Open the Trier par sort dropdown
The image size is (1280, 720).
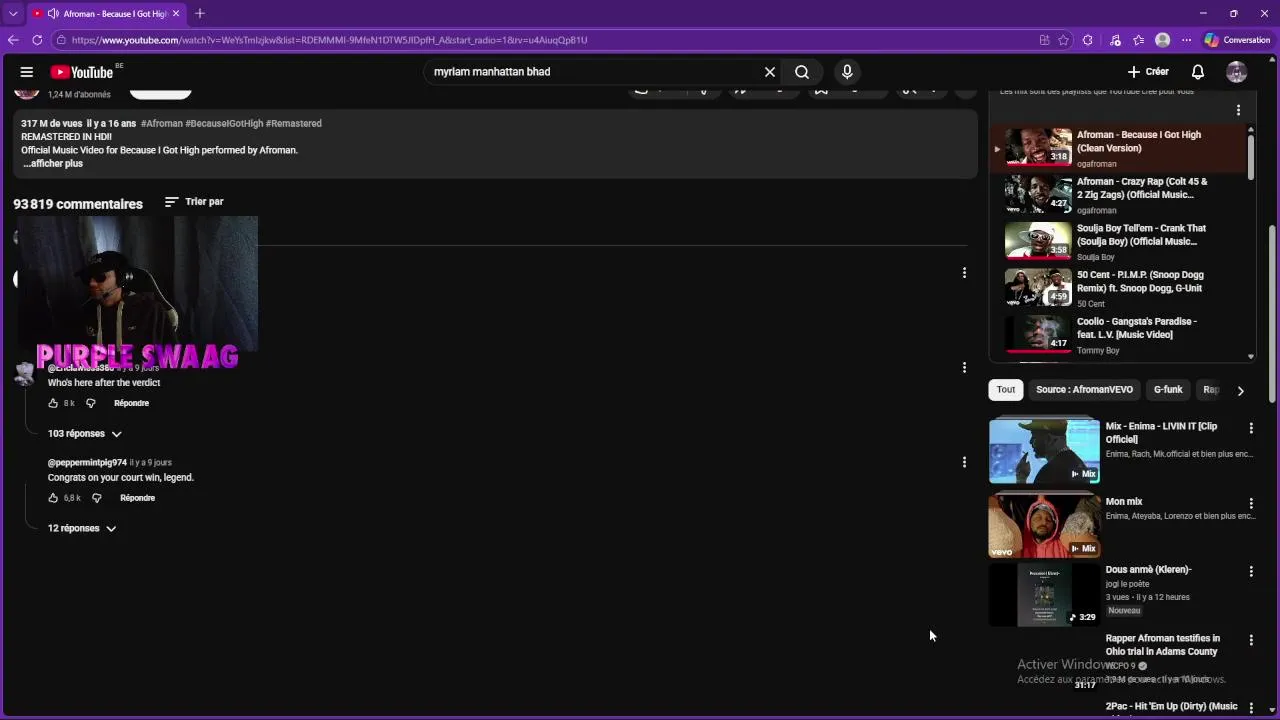194,202
